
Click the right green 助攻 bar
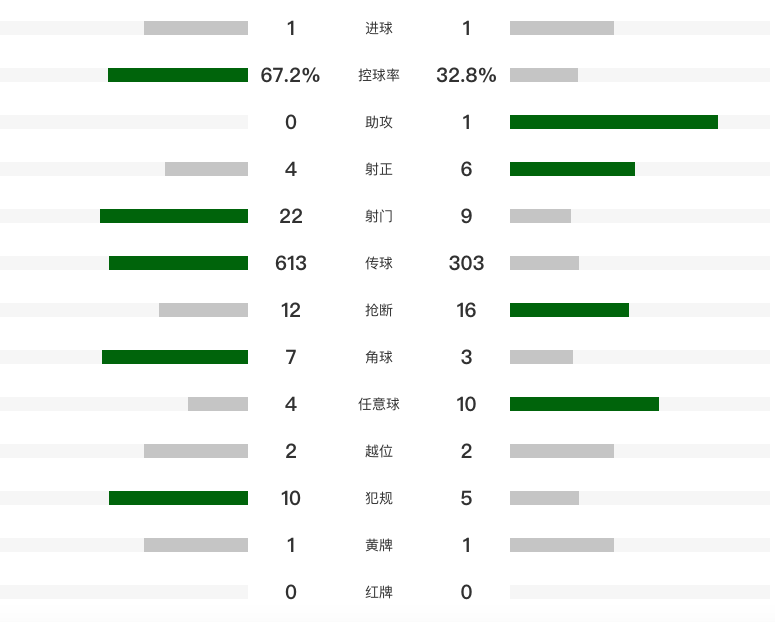(614, 122)
